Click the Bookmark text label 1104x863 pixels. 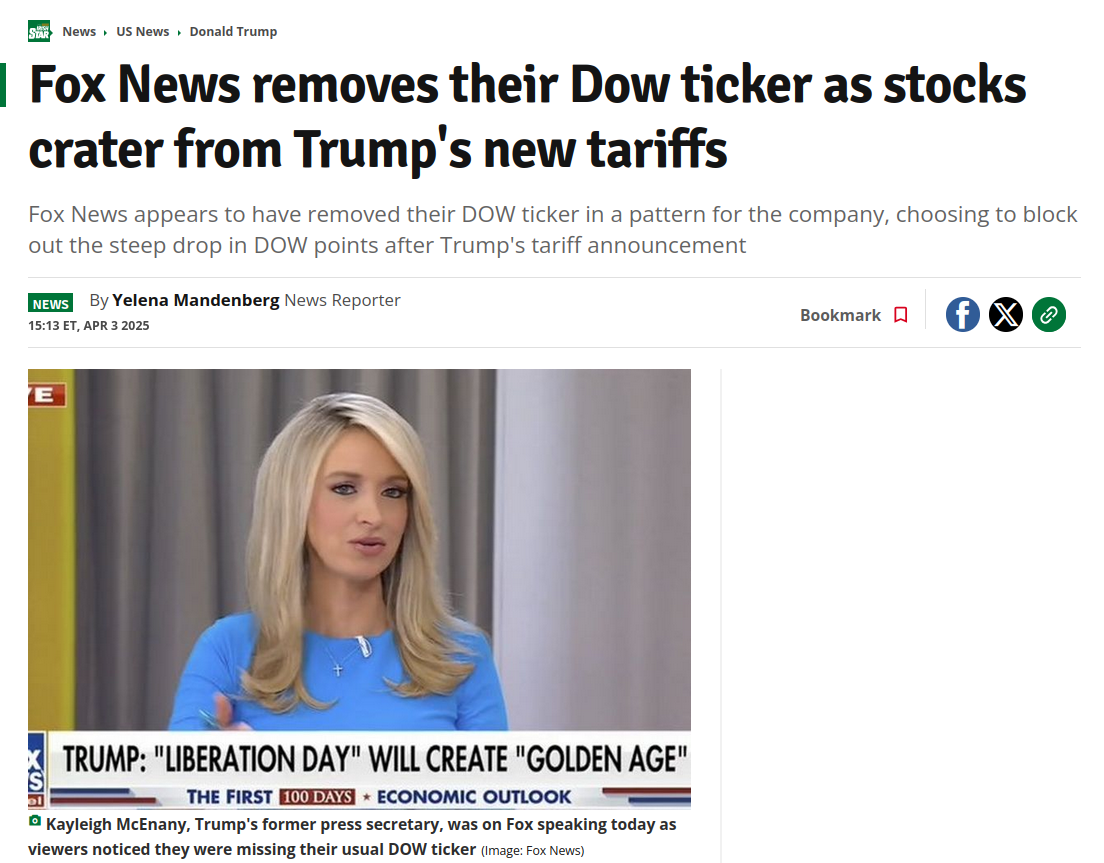(840, 315)
